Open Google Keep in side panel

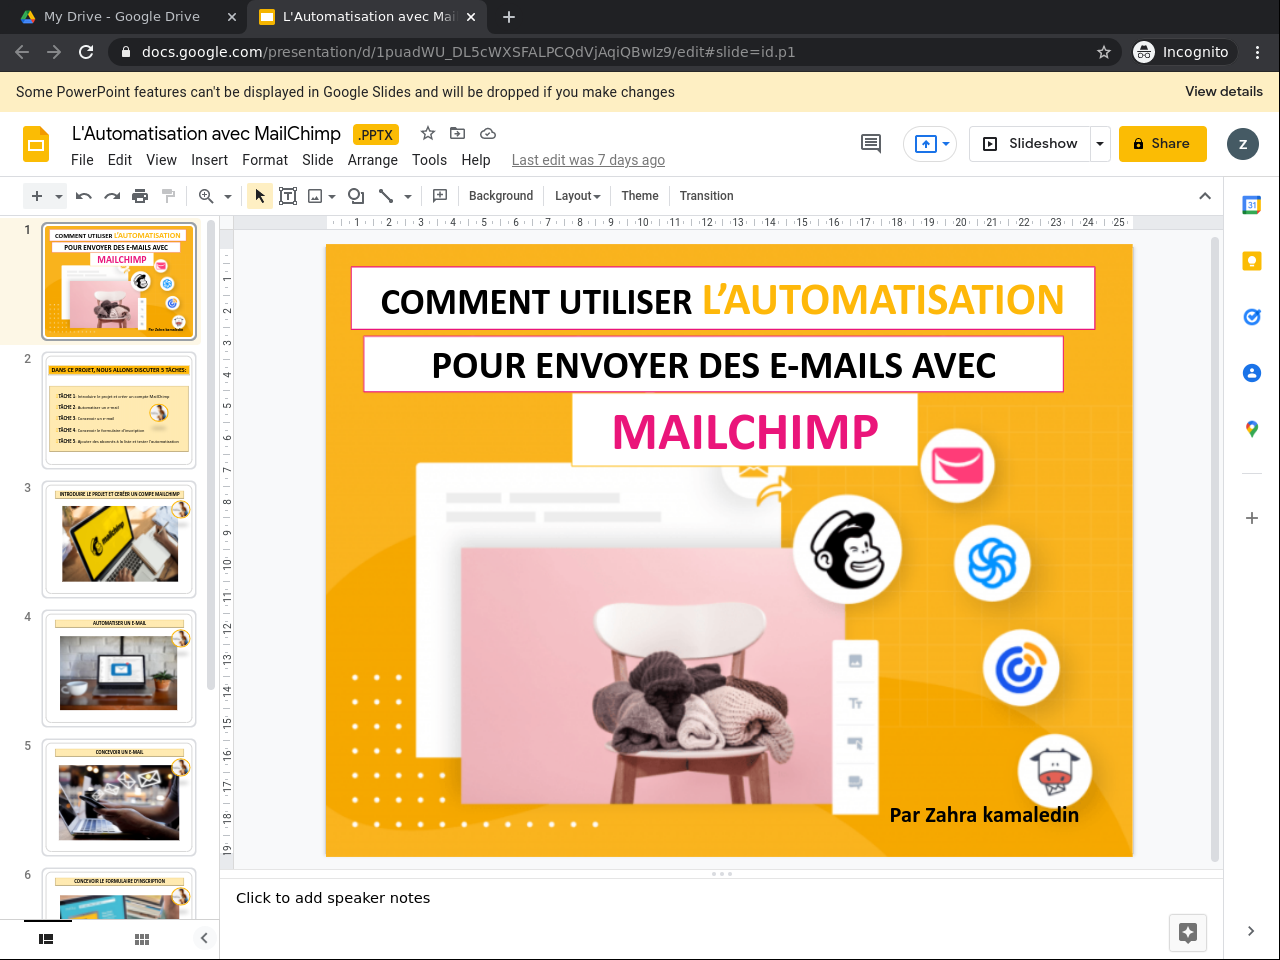(x=1252, y=261)
